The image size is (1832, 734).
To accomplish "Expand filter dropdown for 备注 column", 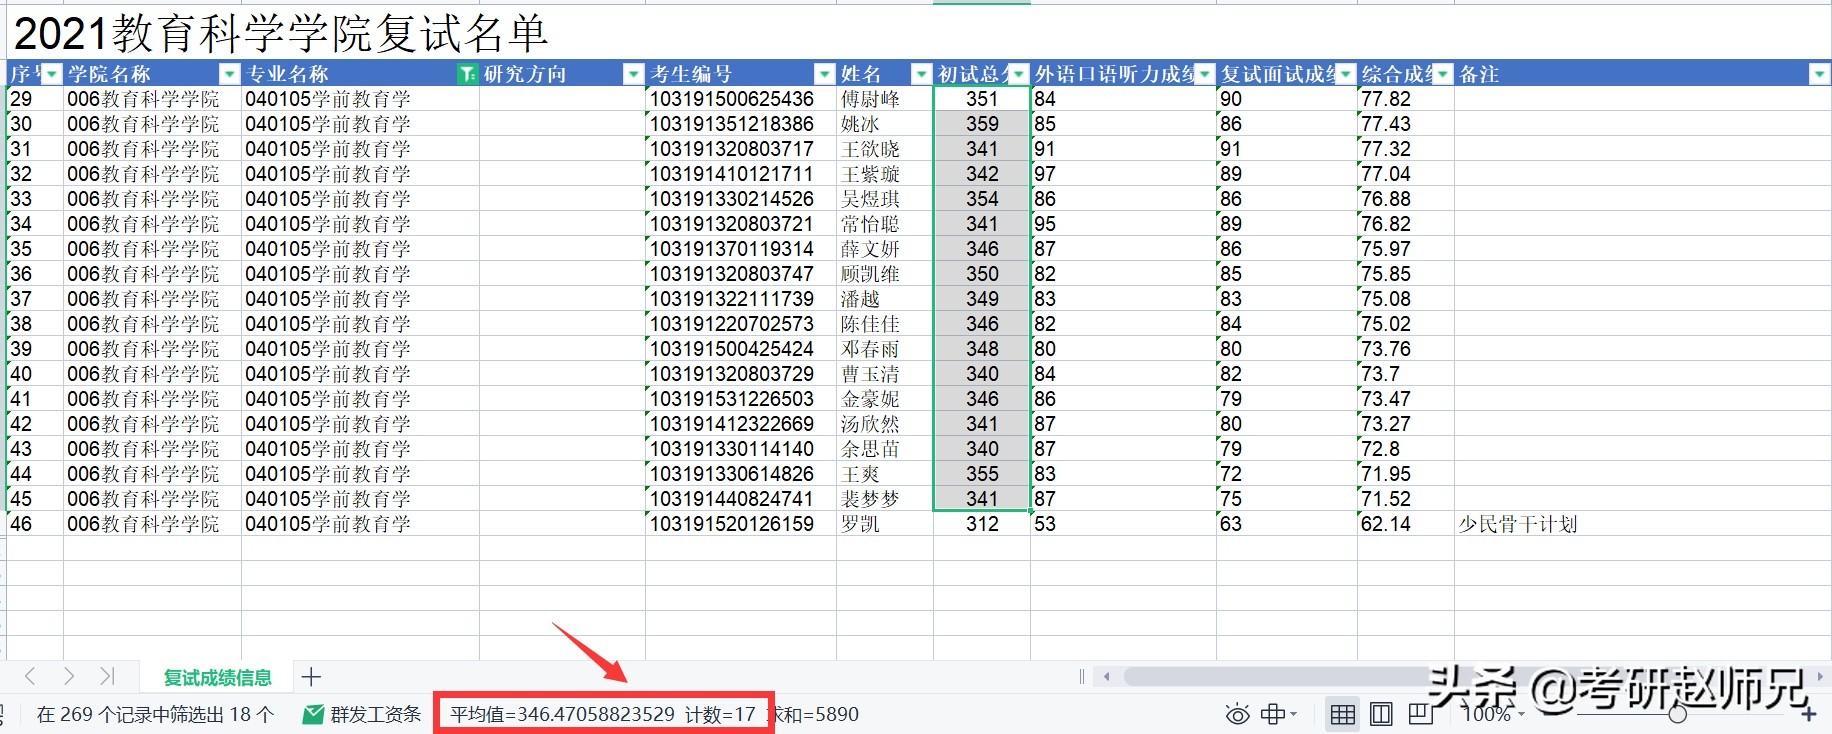I will pos(1818,74).
